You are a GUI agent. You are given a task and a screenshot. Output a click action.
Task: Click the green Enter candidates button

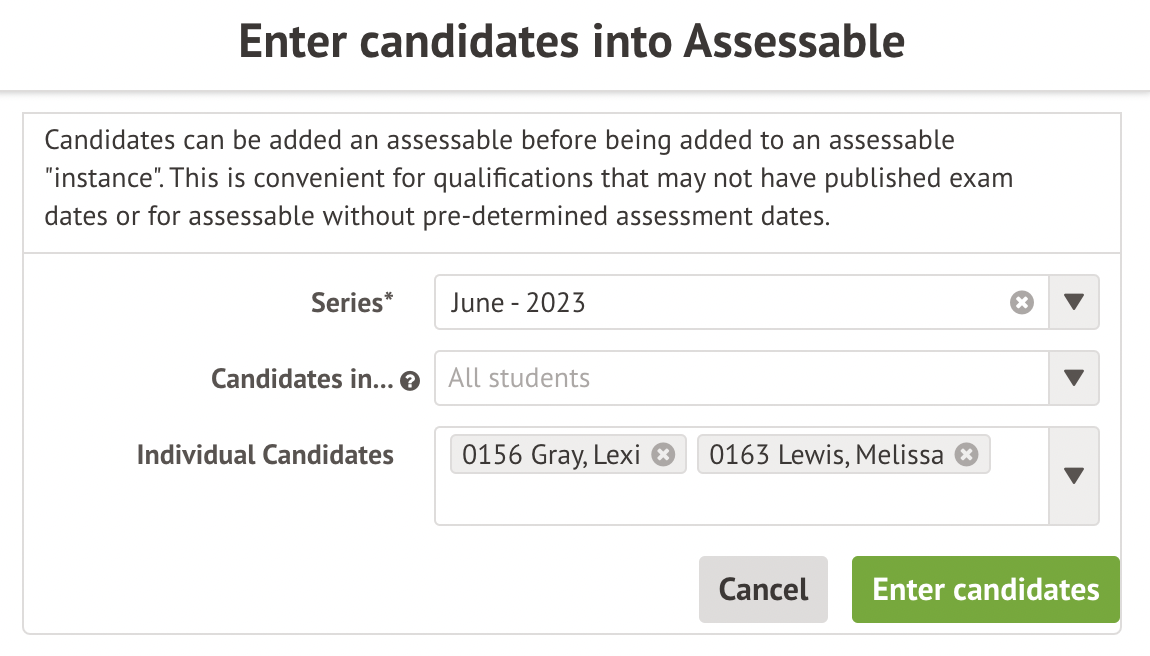pos(985,589)
